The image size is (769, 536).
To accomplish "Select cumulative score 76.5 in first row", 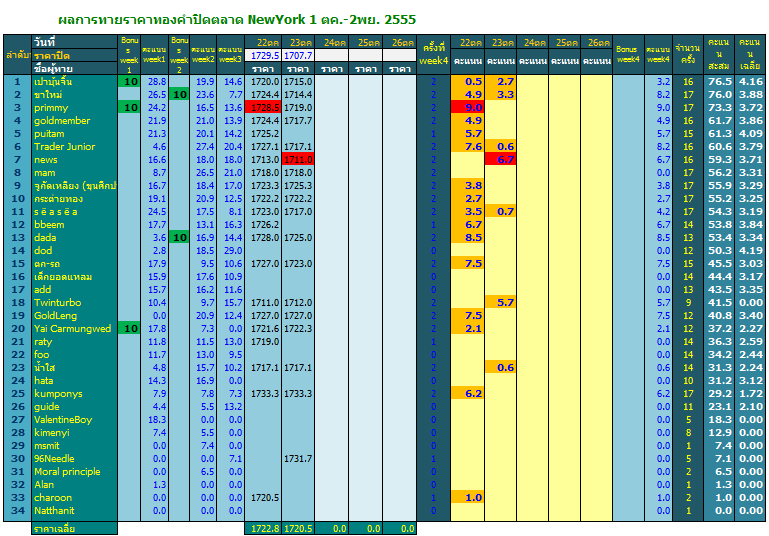I will point(718,81).
